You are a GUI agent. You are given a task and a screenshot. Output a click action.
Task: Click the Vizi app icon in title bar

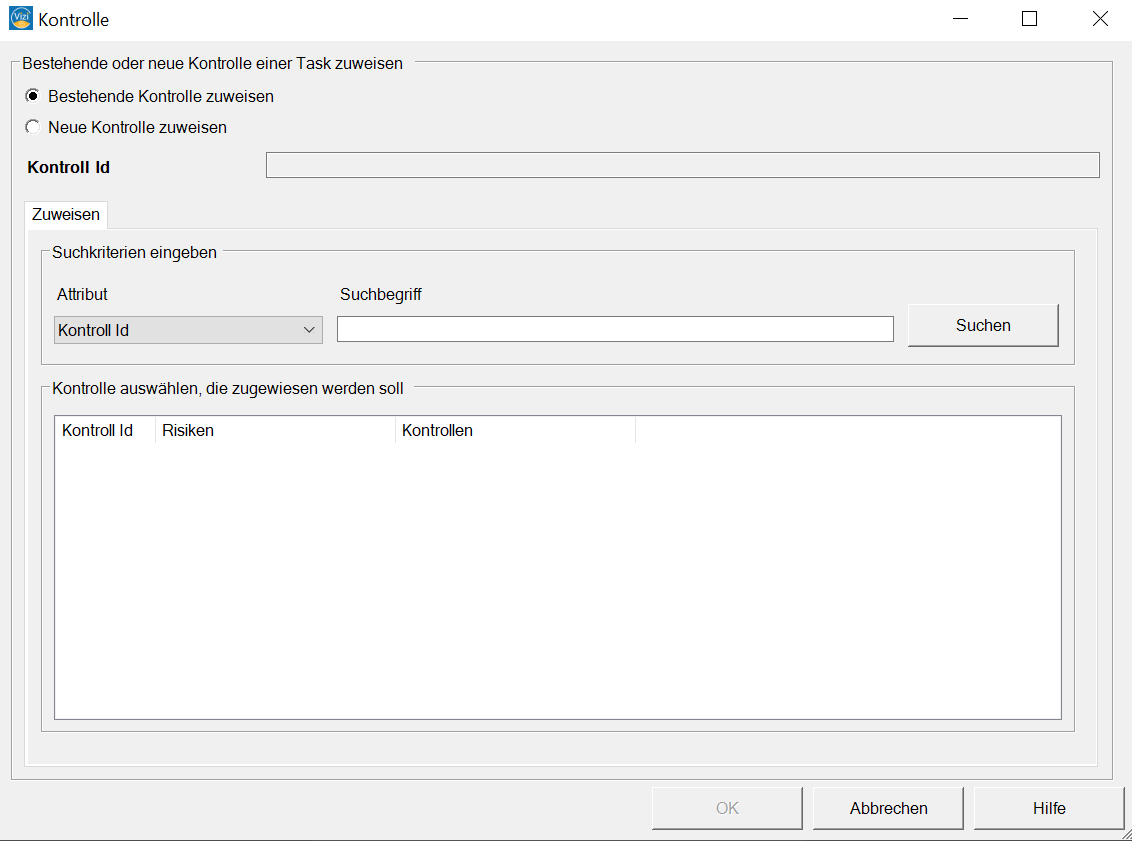20,19
